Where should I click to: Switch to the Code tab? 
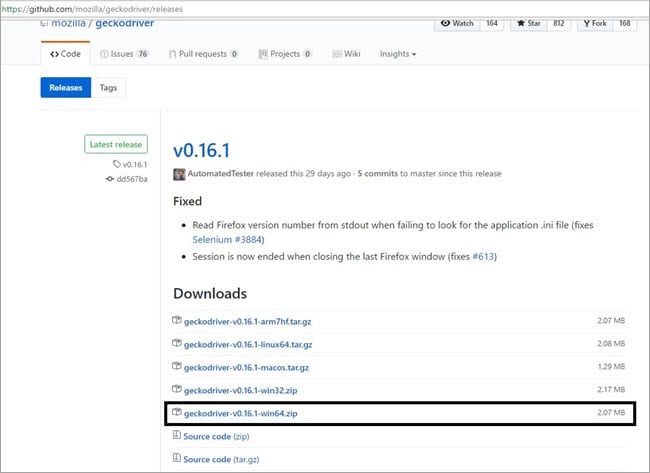click(65, 54)
